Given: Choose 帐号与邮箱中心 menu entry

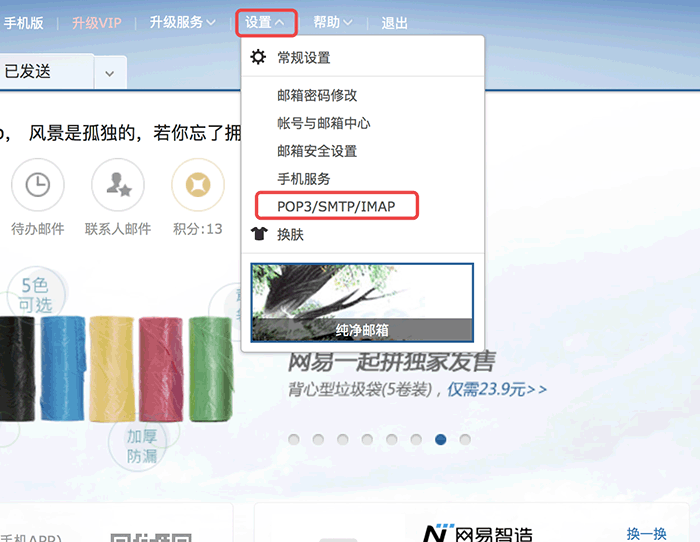Looking at the screenshot, I should [324, 123].
